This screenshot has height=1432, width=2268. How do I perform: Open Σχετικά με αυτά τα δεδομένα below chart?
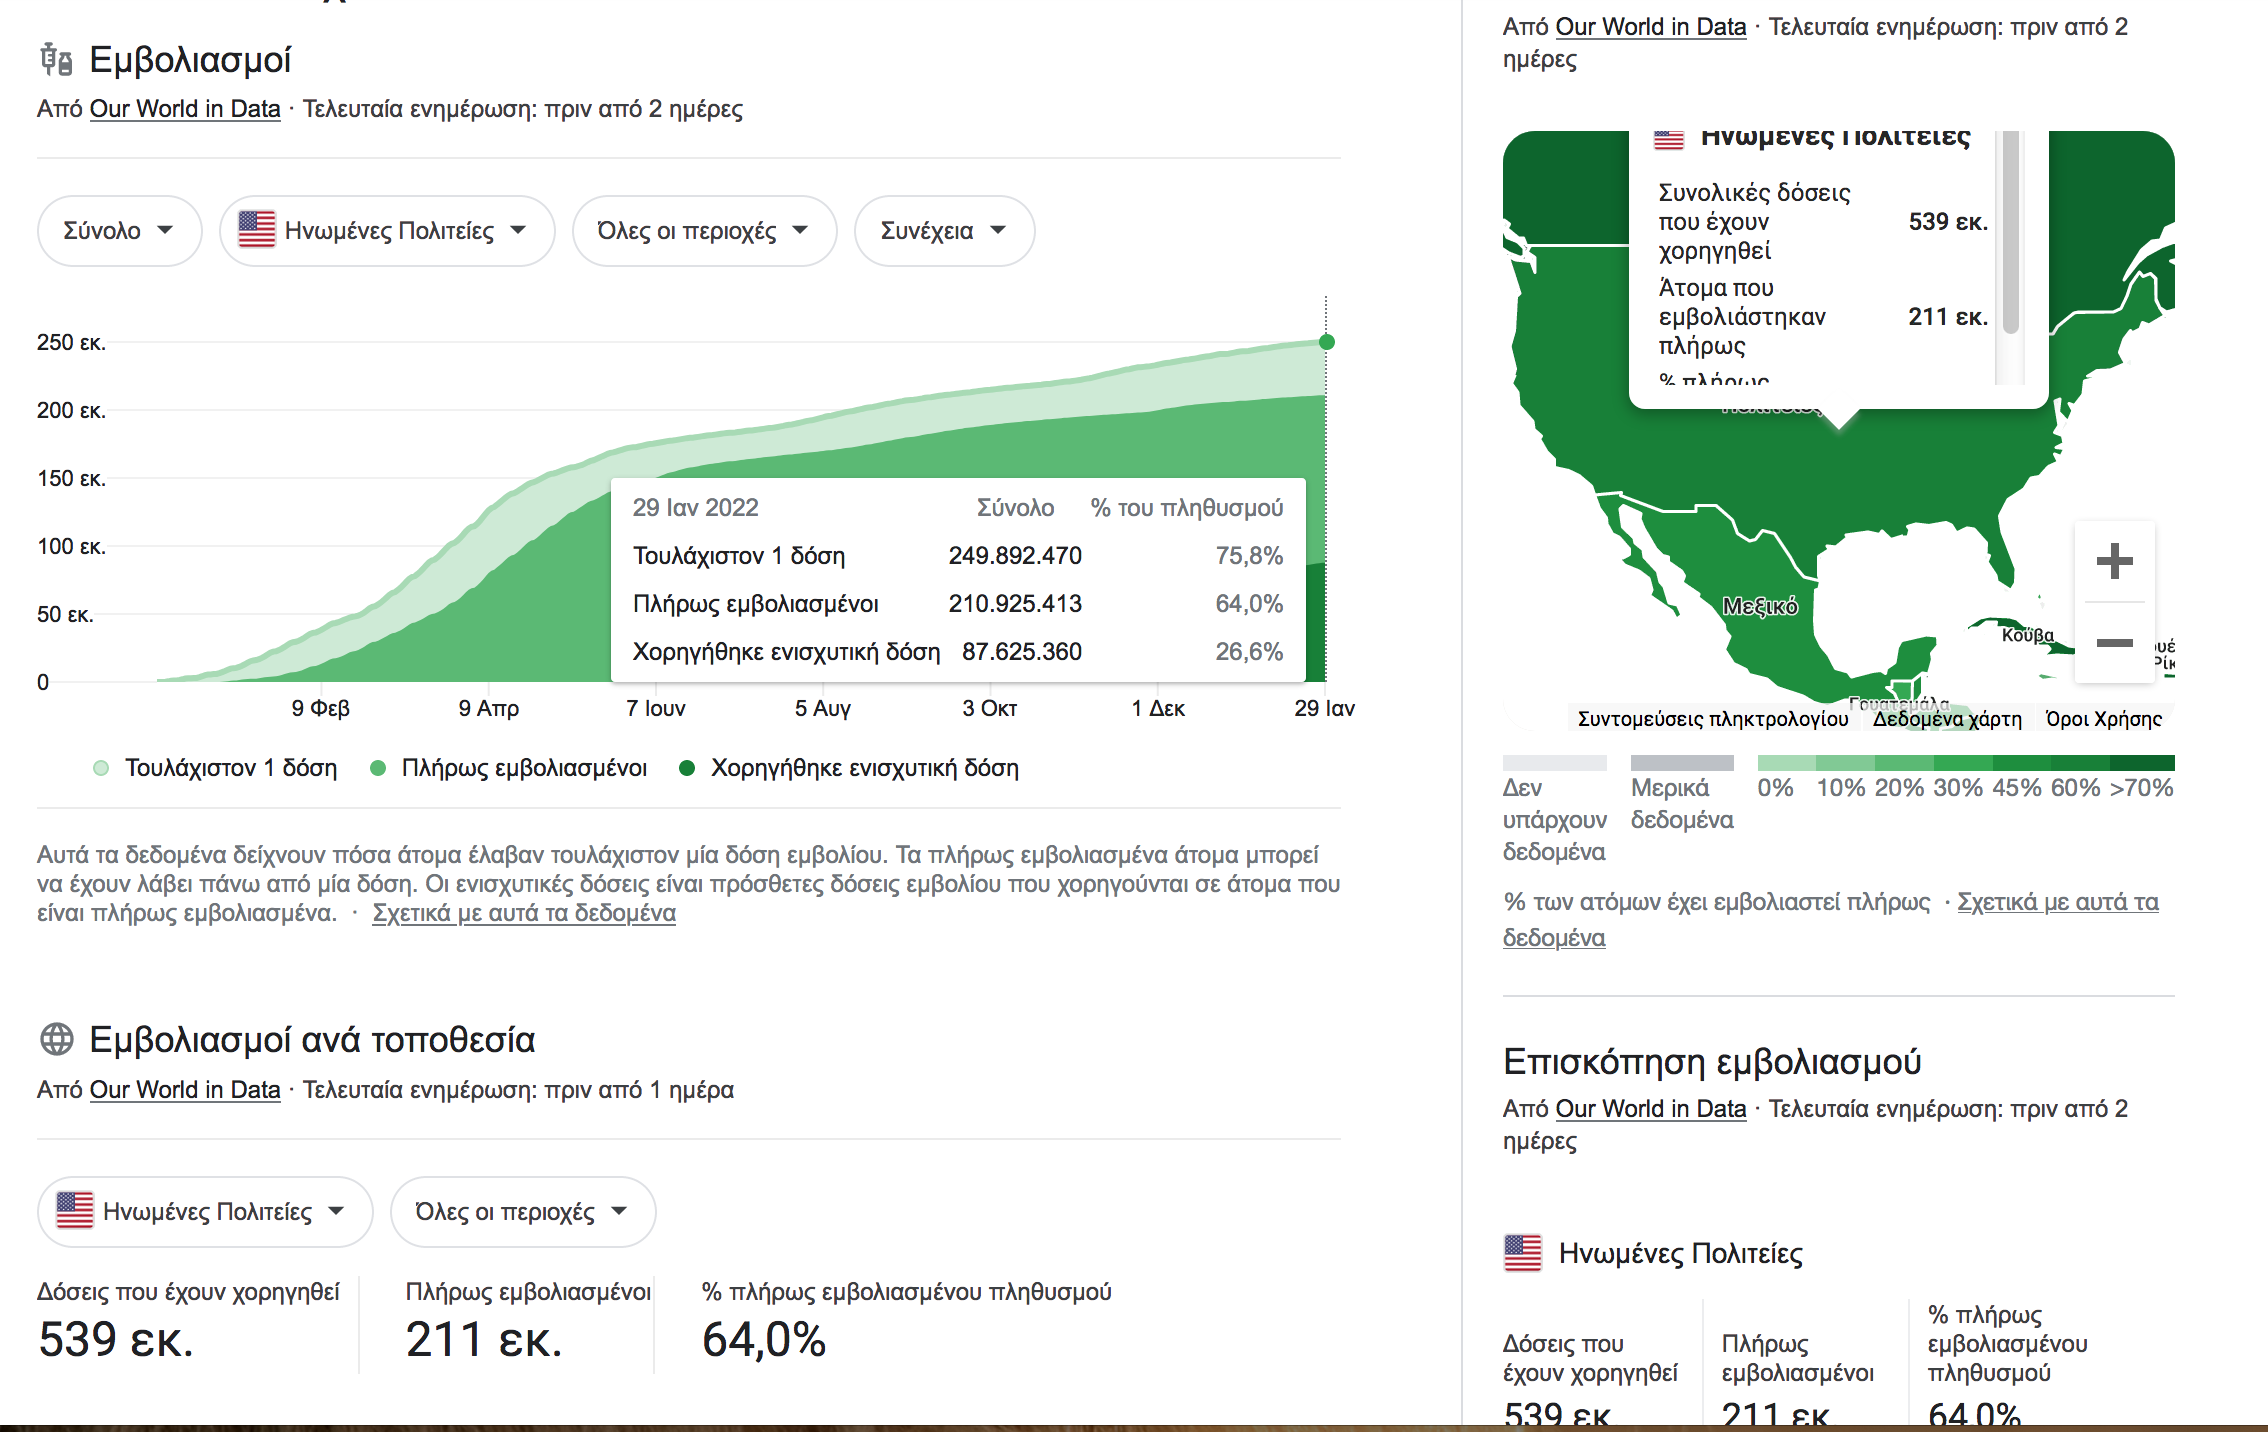tap(524, 913)
